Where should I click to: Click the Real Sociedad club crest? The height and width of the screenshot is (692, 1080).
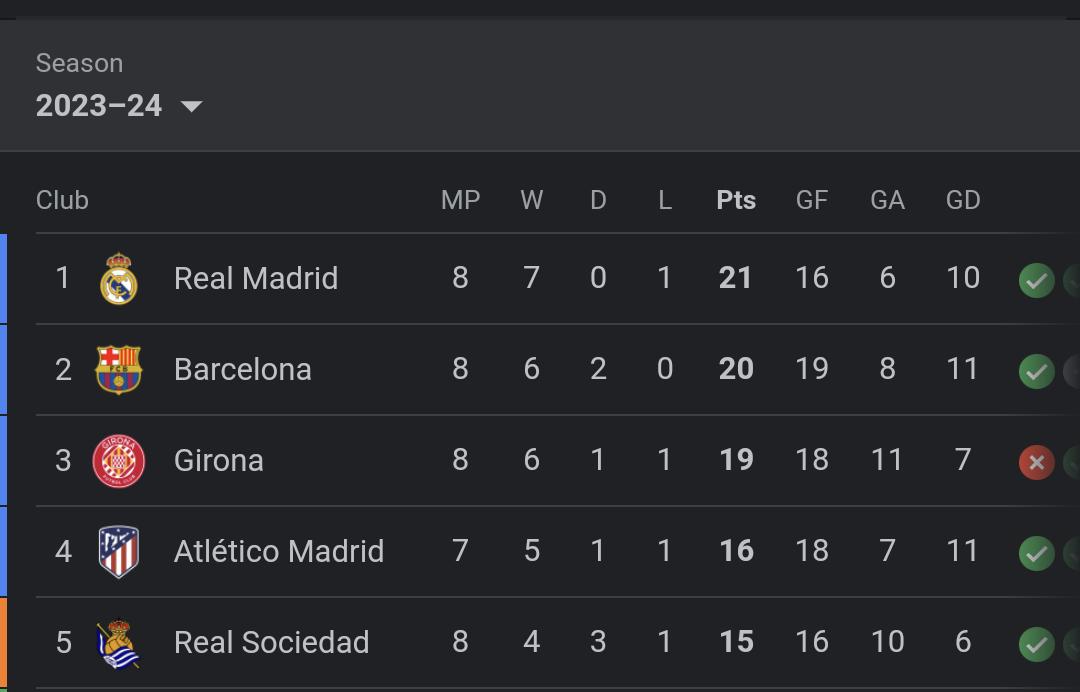coord(118,644)
